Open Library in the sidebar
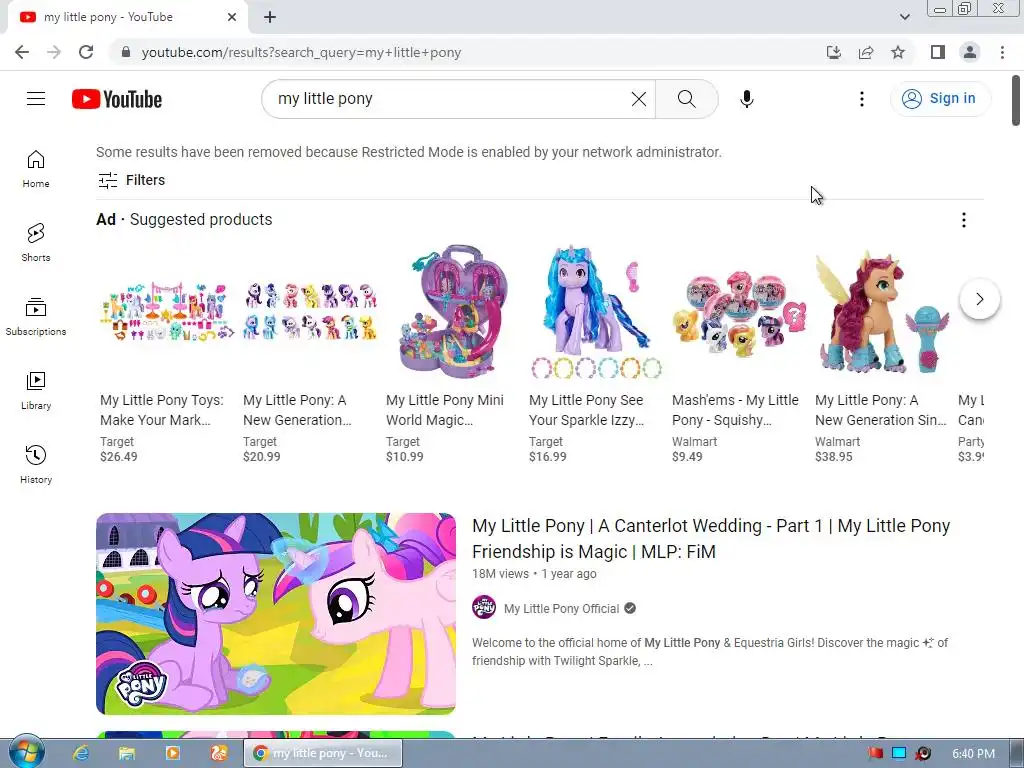Image resolution: width=1024 pixels, height=768 pixels. click(x=36, y=391)
